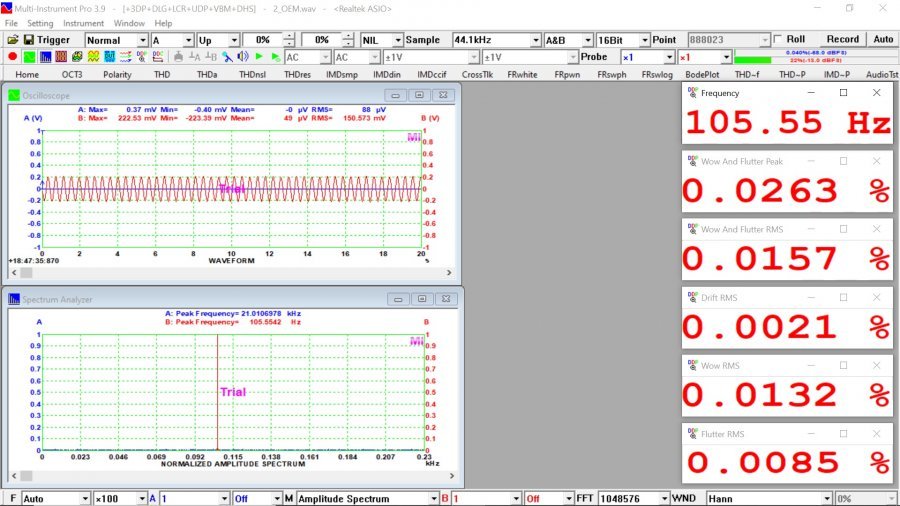Open the Signal Generator wave icon

pos(93,57)
